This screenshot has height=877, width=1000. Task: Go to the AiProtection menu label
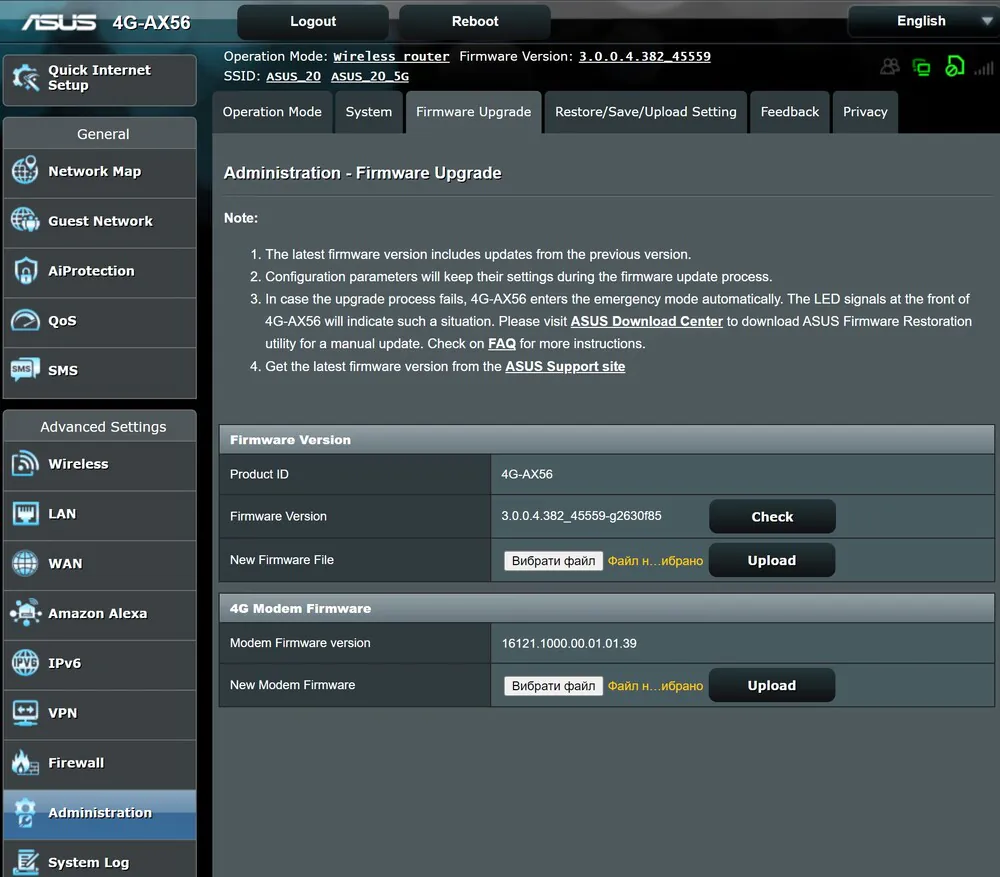(91, 270)
